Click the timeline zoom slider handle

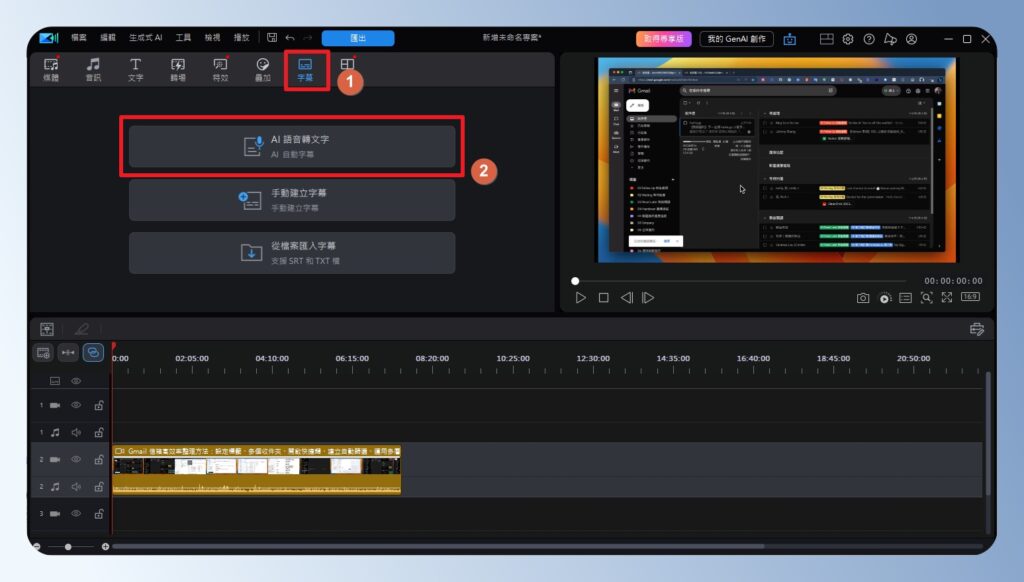coord(68,547)
